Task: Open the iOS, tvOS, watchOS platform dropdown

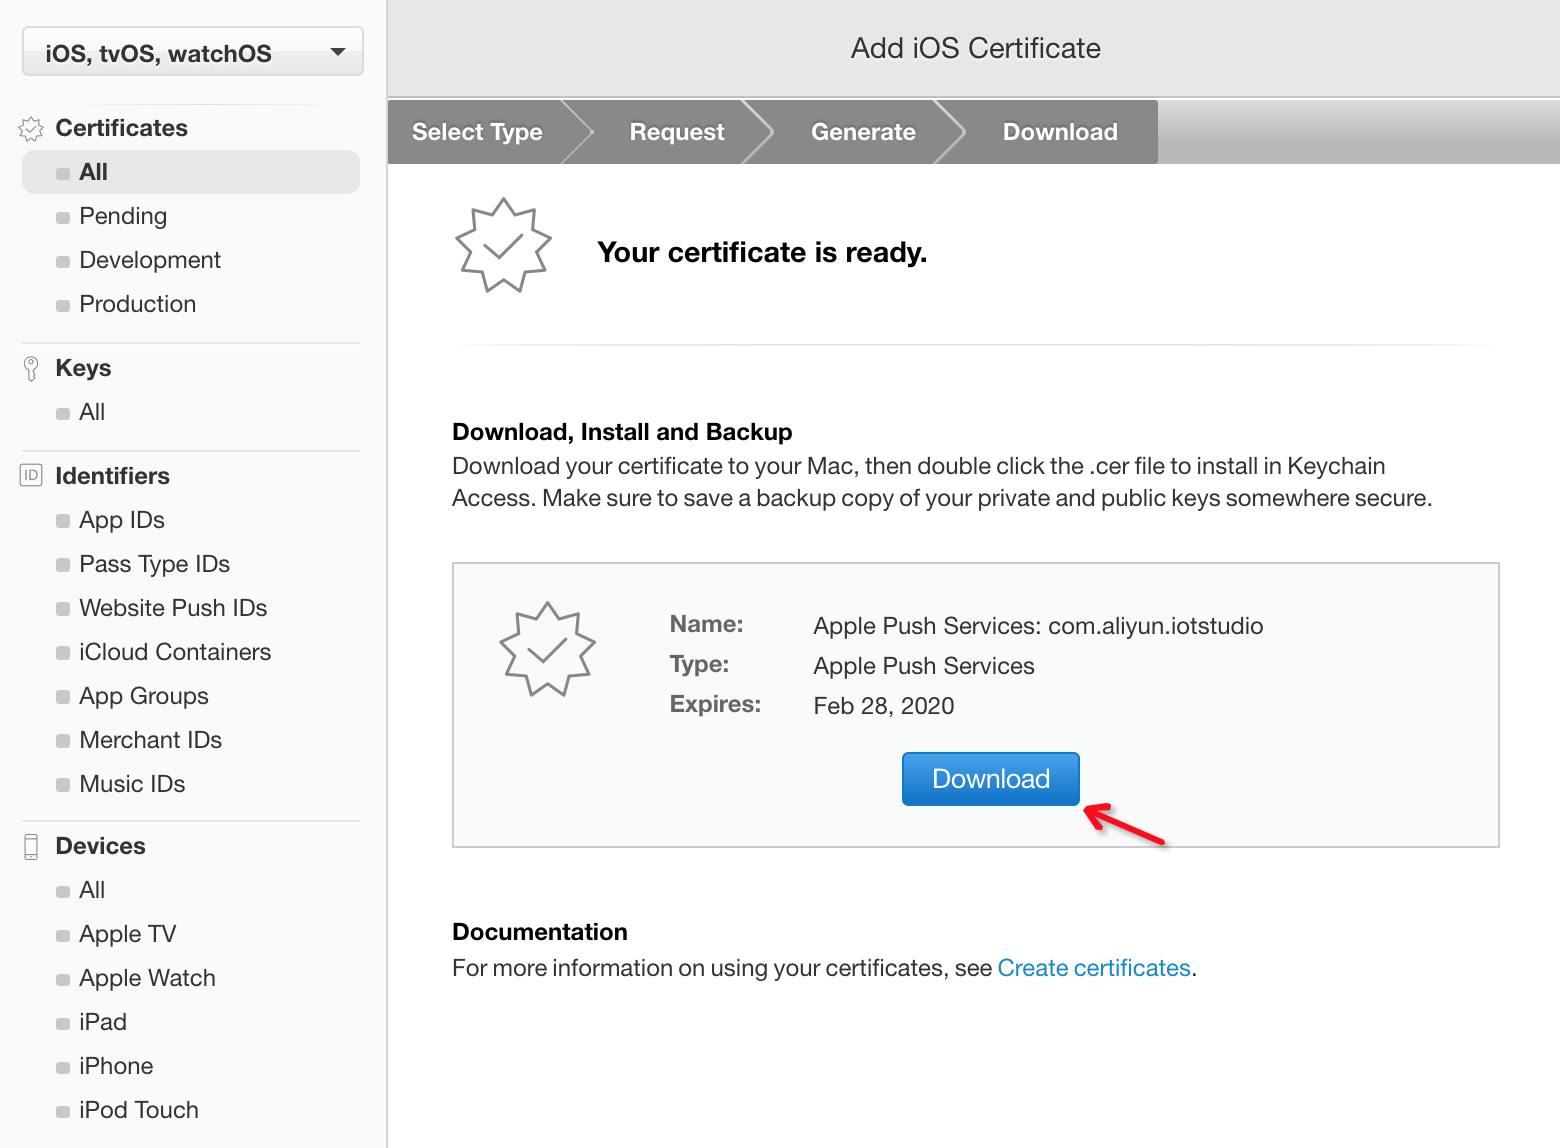Action: [x=192, y=52]
